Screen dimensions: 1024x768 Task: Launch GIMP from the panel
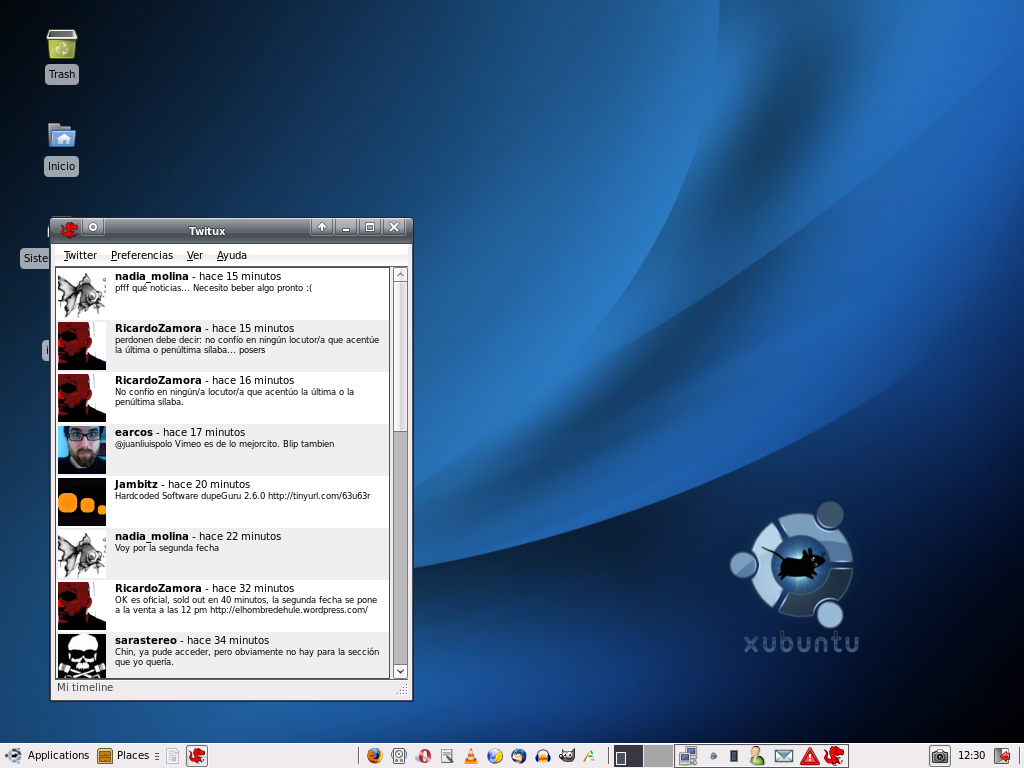(x=567, y=756)
